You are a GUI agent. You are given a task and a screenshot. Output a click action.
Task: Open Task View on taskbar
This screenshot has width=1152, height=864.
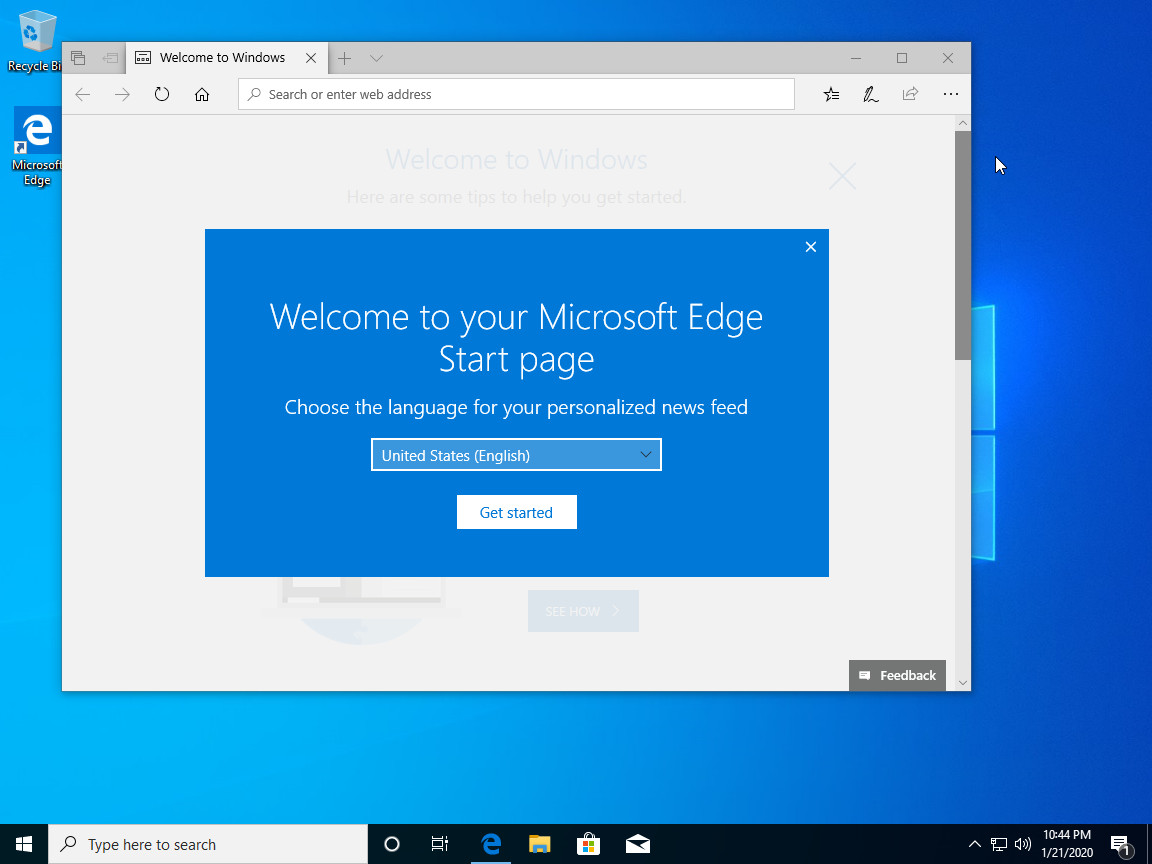[x=439, y=844]
